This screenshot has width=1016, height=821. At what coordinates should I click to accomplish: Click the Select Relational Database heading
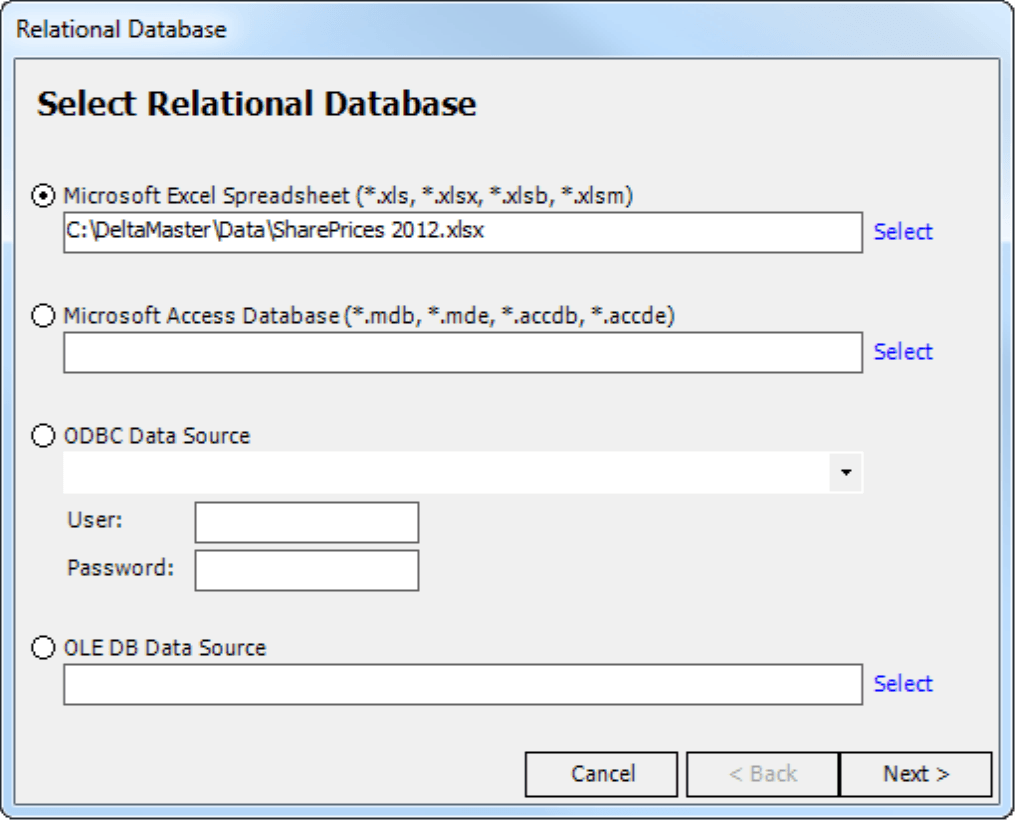point(257,104)
